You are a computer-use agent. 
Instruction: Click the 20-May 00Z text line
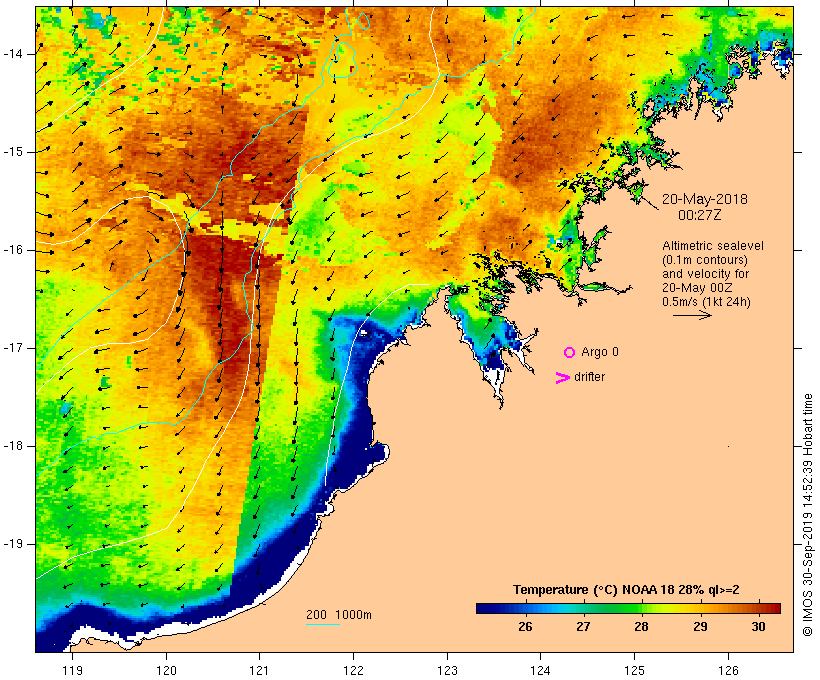click(697, 288)
